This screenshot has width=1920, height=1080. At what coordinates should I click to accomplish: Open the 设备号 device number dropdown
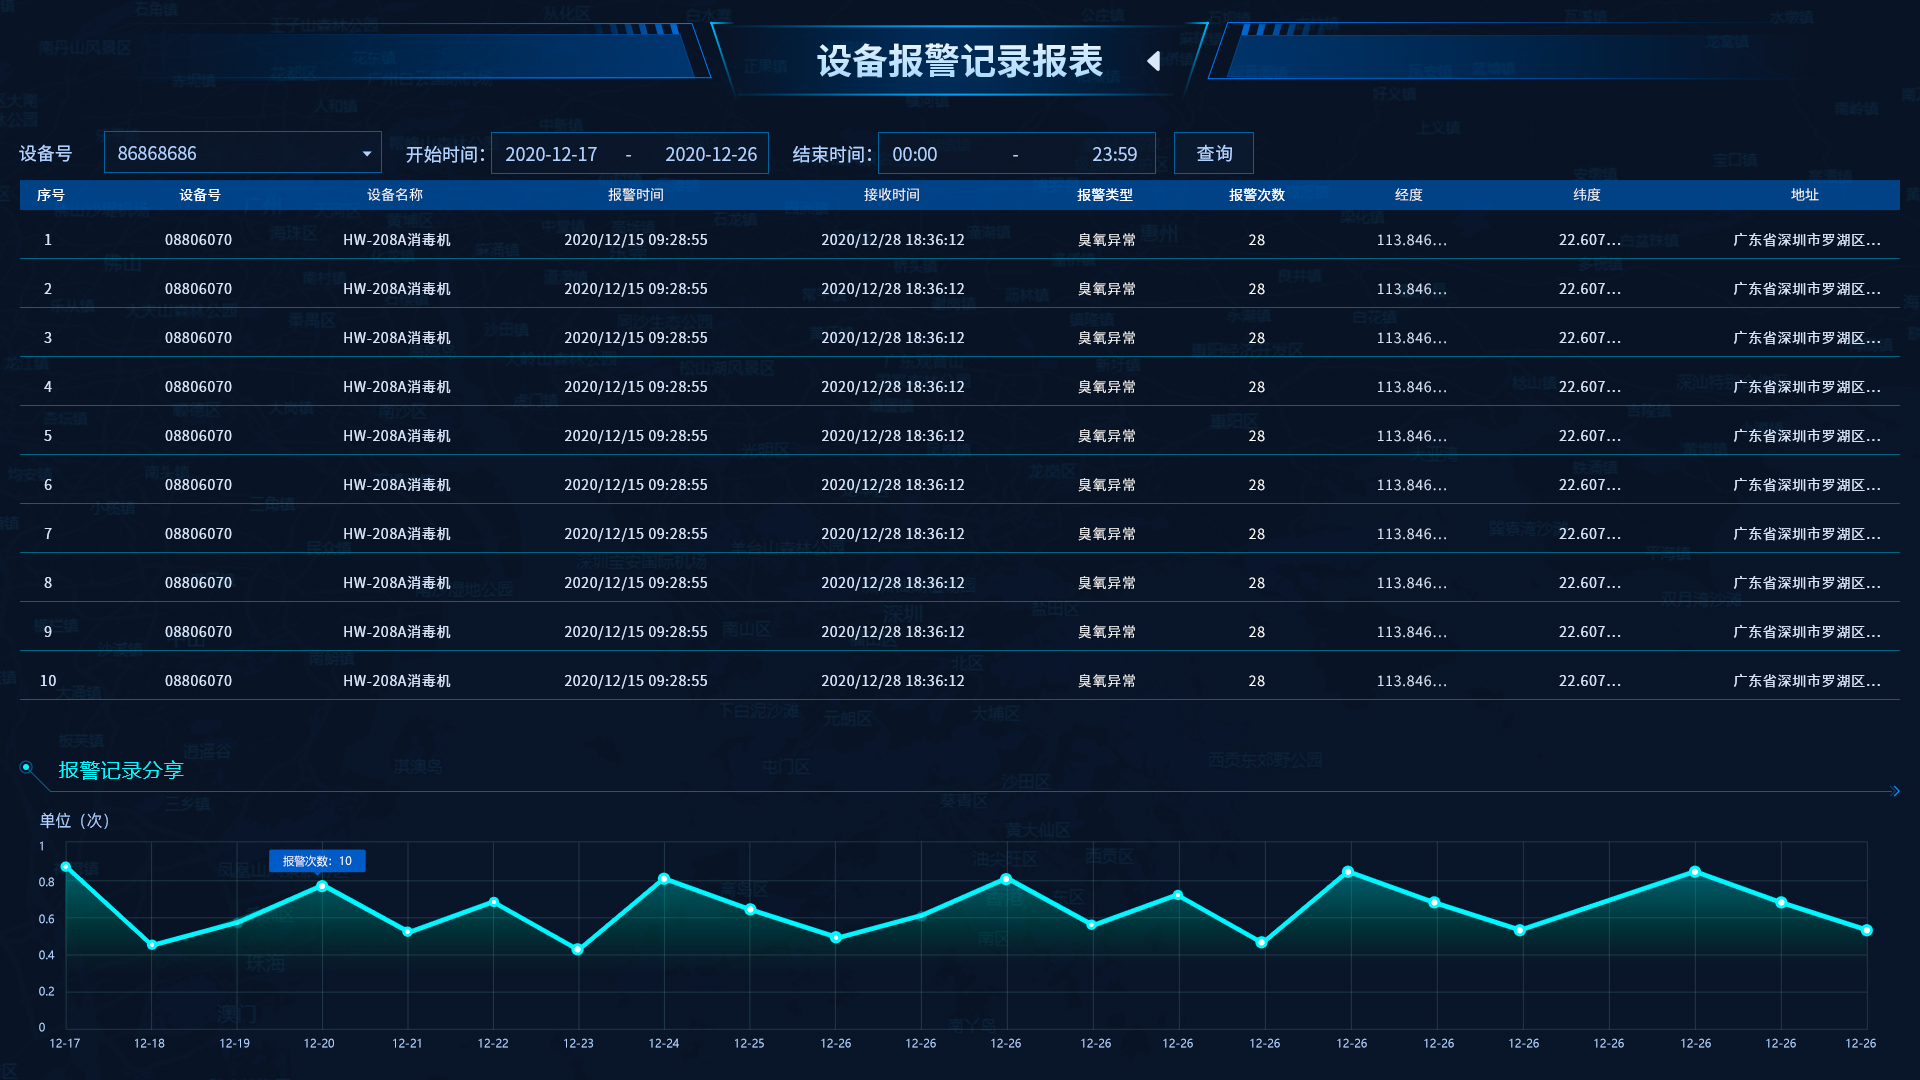367,152
